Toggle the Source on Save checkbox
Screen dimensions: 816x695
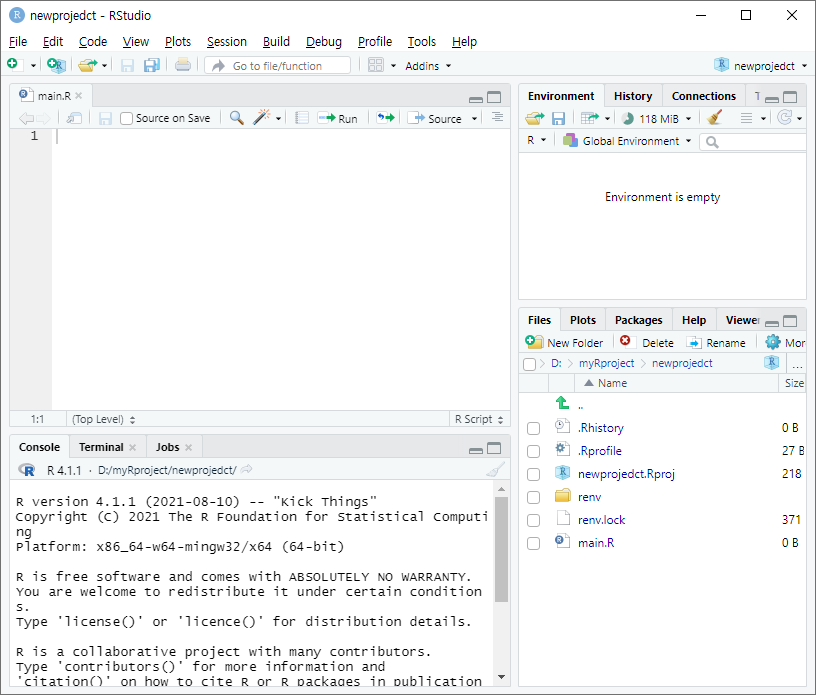click(x=126, y=119)
